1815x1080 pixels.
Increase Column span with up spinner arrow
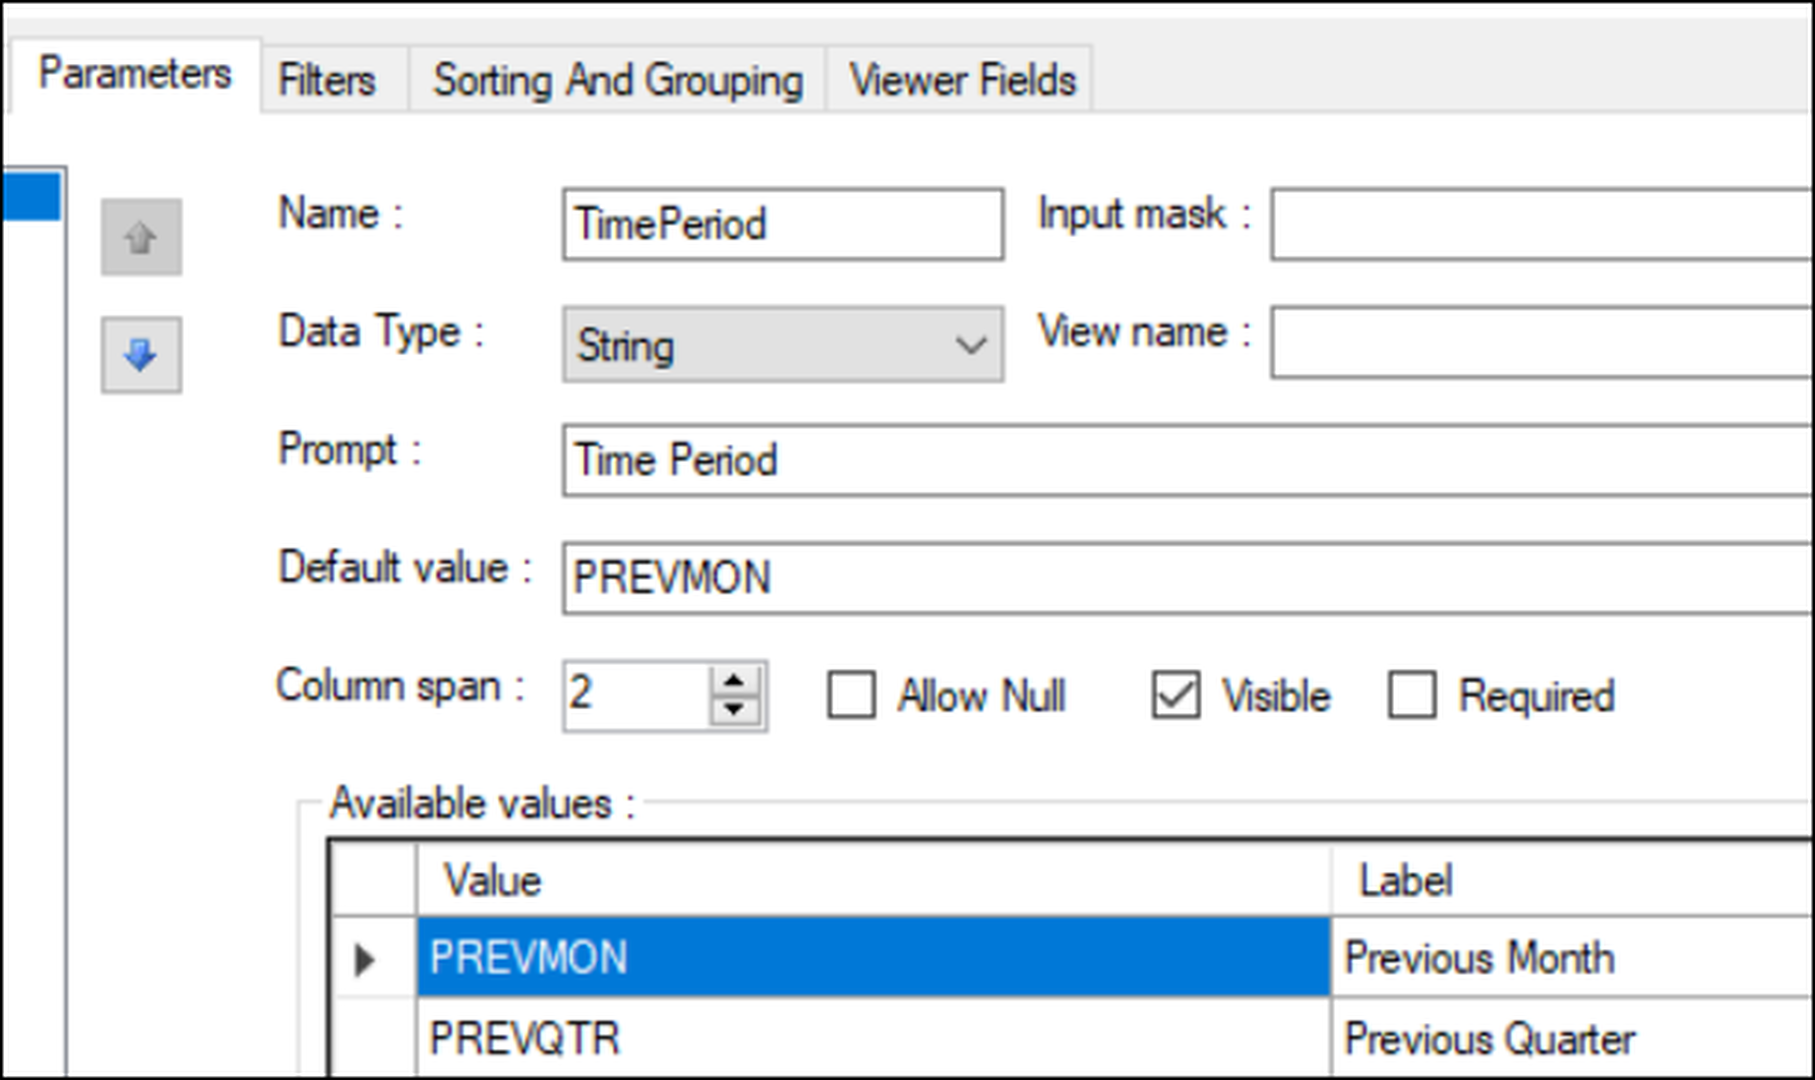coord(734,681)
